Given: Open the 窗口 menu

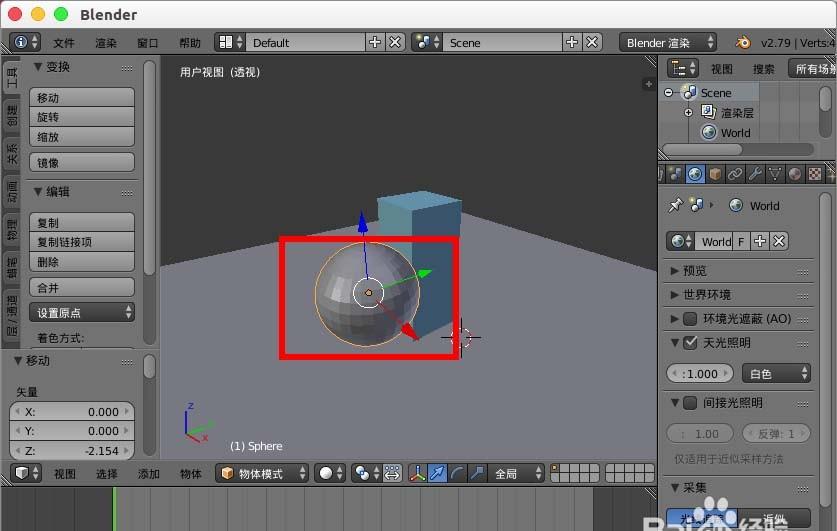Looking at the screenshot, I should click(x=147, y=43).
